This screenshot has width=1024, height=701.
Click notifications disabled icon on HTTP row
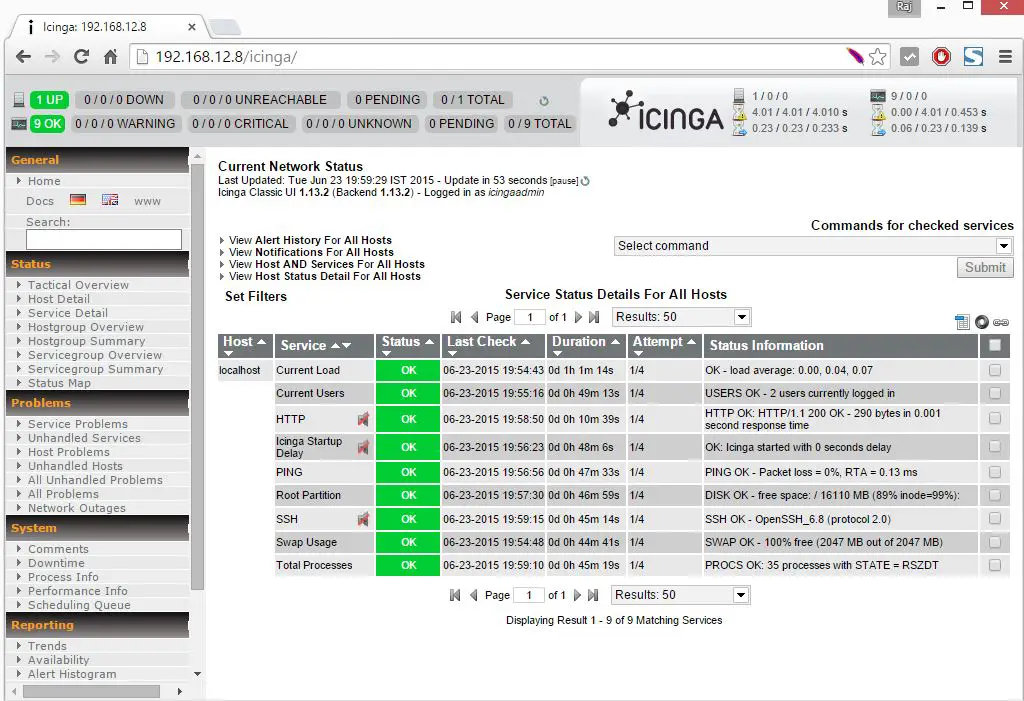364,419
